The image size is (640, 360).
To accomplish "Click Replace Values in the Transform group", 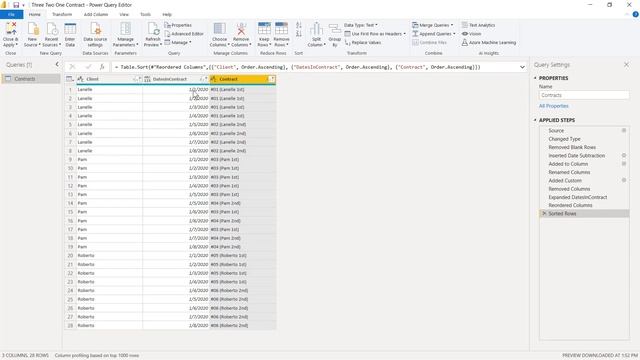I will [363, 42].
